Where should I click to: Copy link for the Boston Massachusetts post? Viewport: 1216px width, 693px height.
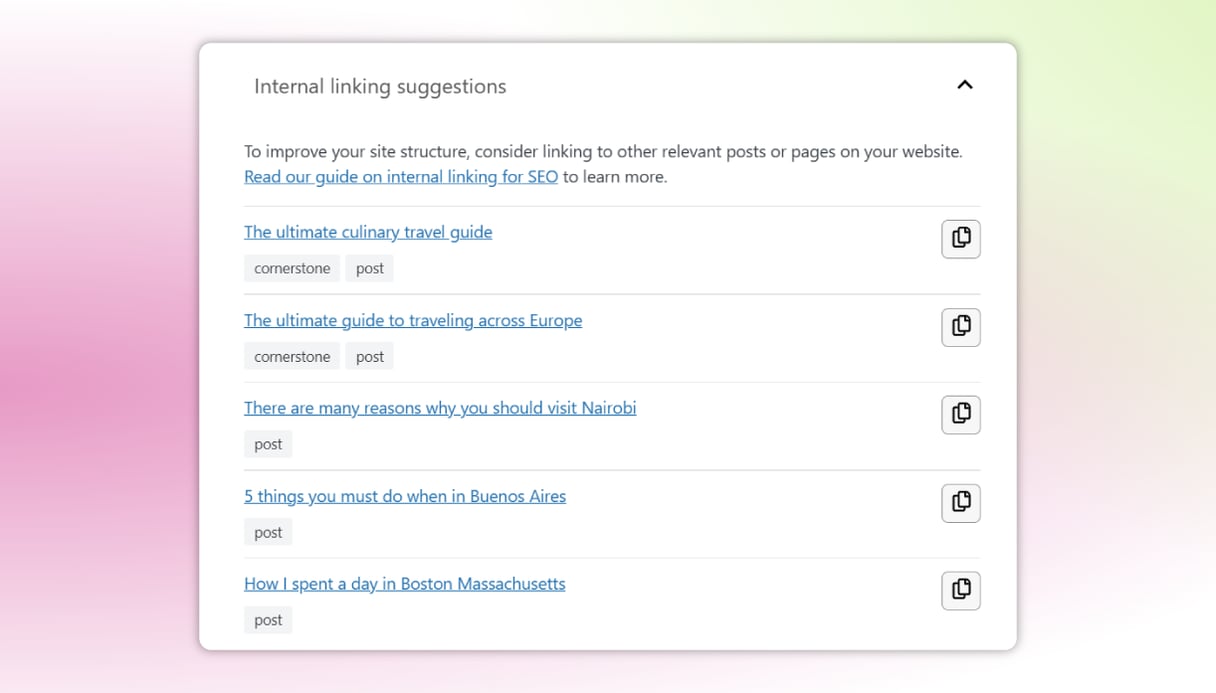[960, 591]
